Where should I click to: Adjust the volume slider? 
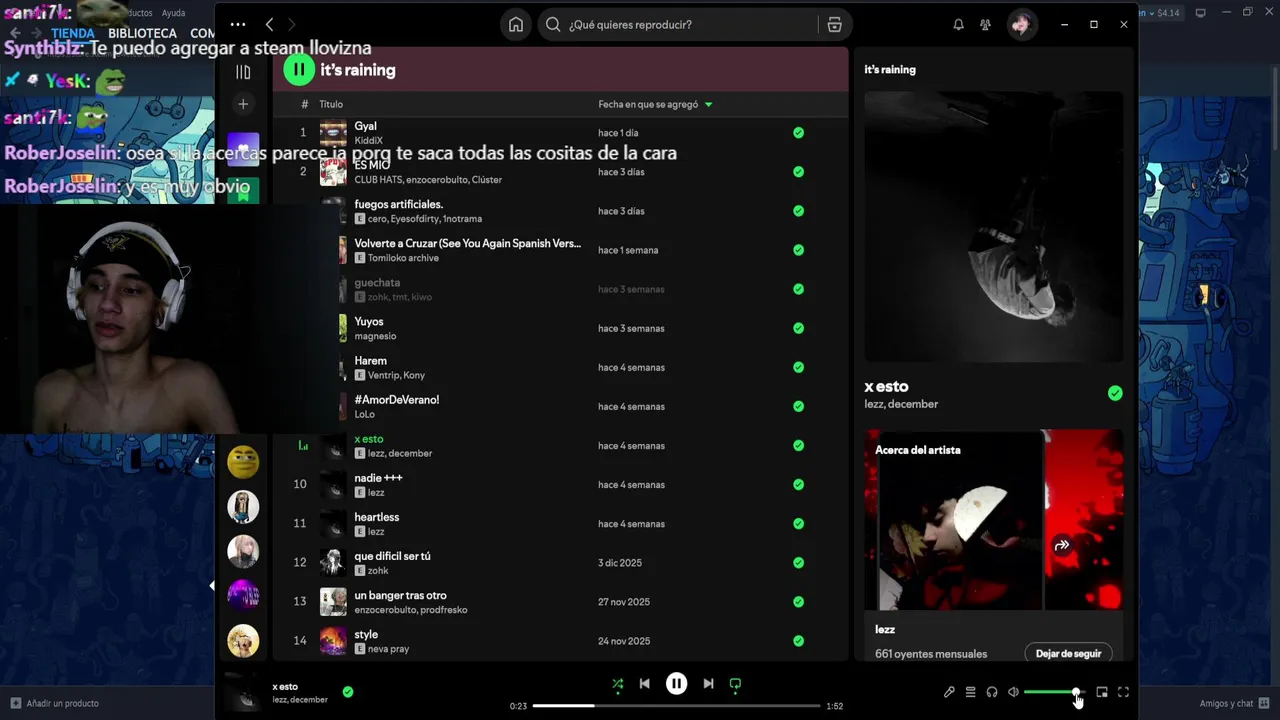tap(1053, 692)
